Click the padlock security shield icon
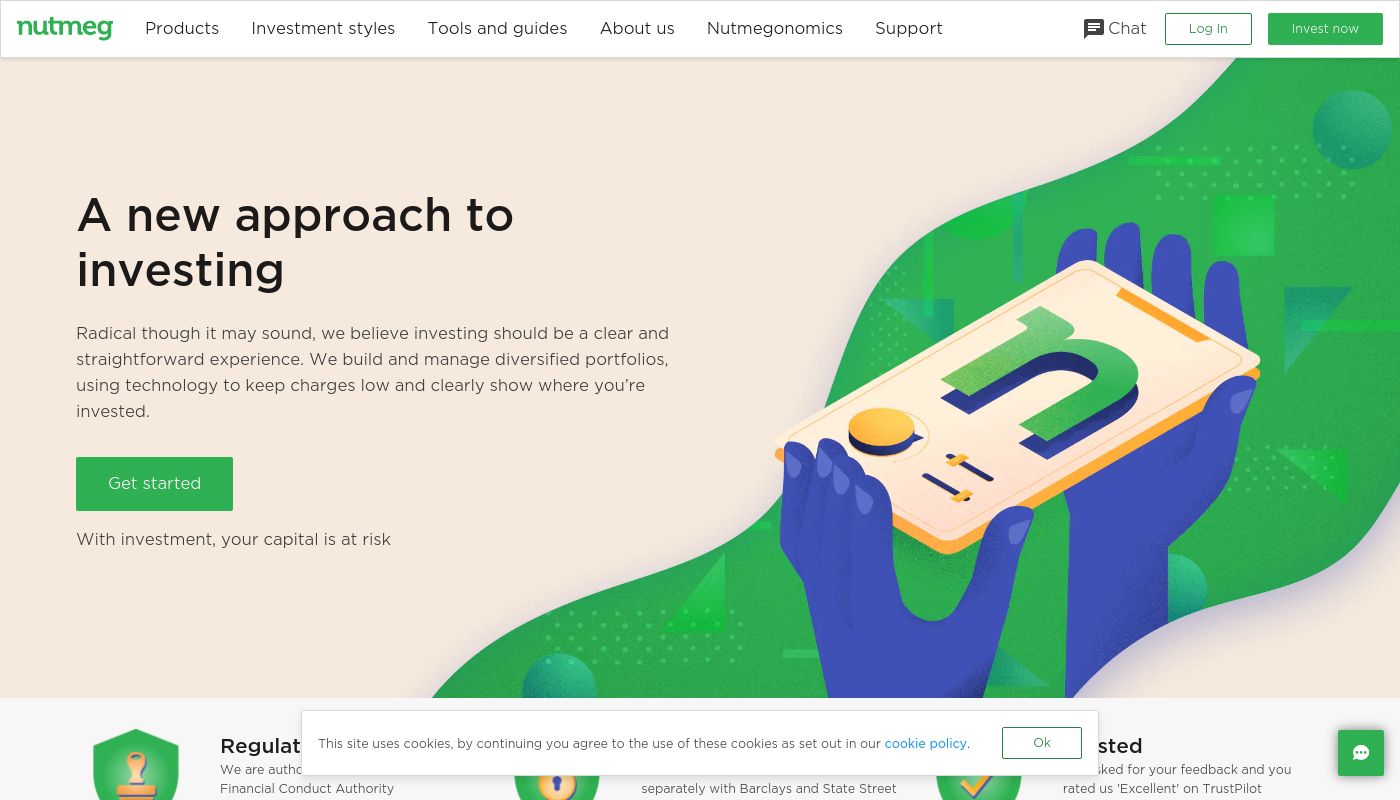This screenshot has width=1400, height=800. click(556, 787)
